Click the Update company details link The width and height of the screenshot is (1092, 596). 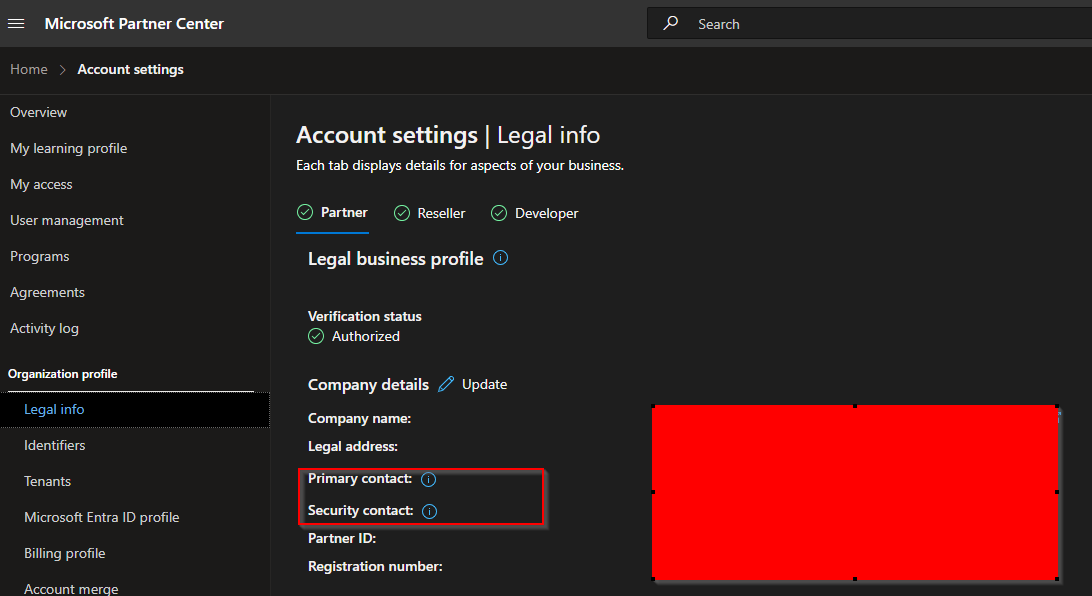point(484,384)
